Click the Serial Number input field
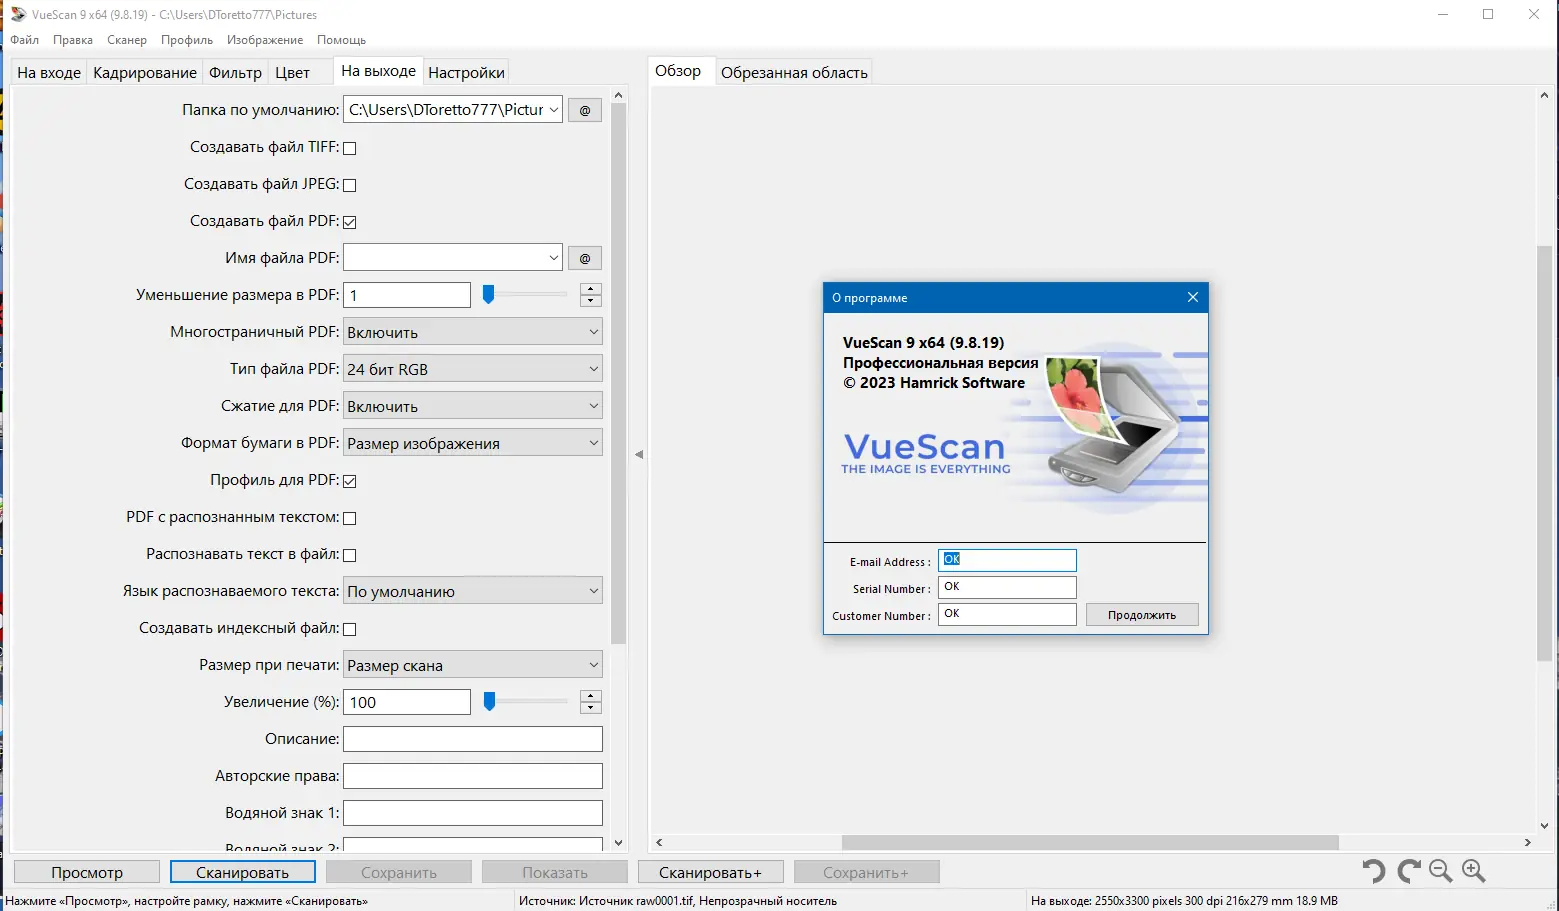Viewport: 1559px width, 911px height. coord(1006,587)
